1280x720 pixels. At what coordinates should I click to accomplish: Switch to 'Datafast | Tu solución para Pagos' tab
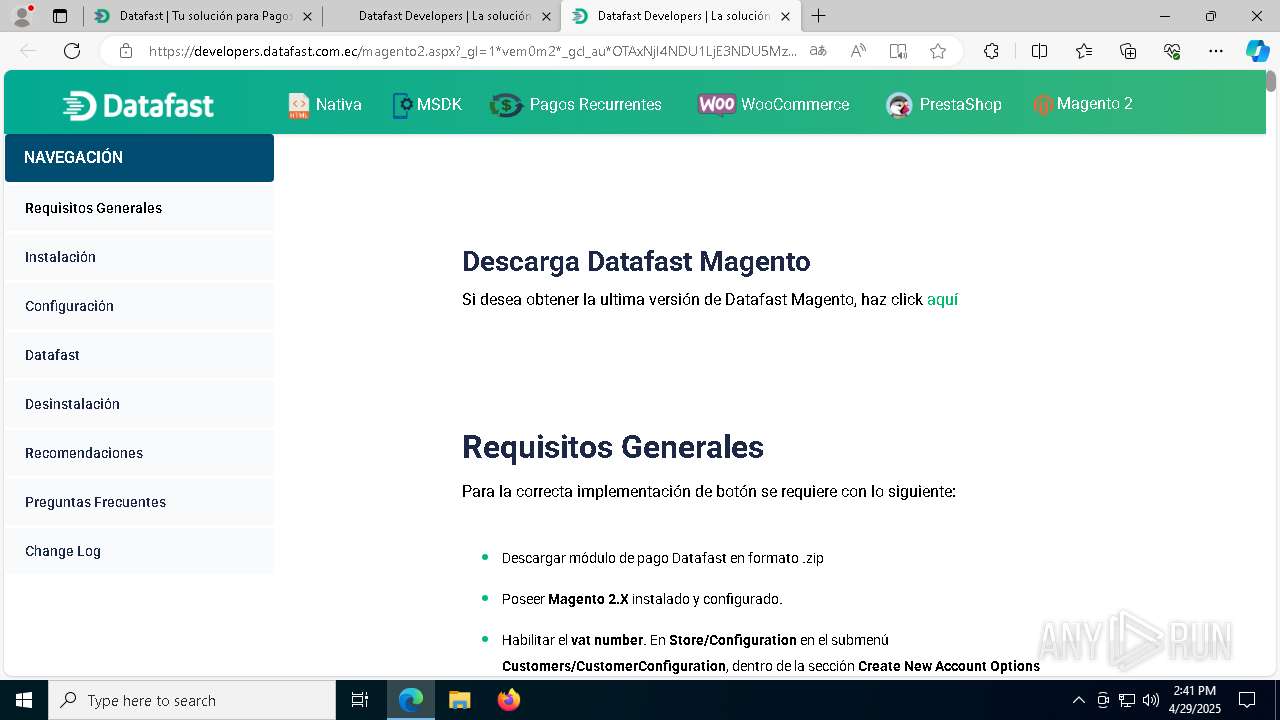(203, 16)
